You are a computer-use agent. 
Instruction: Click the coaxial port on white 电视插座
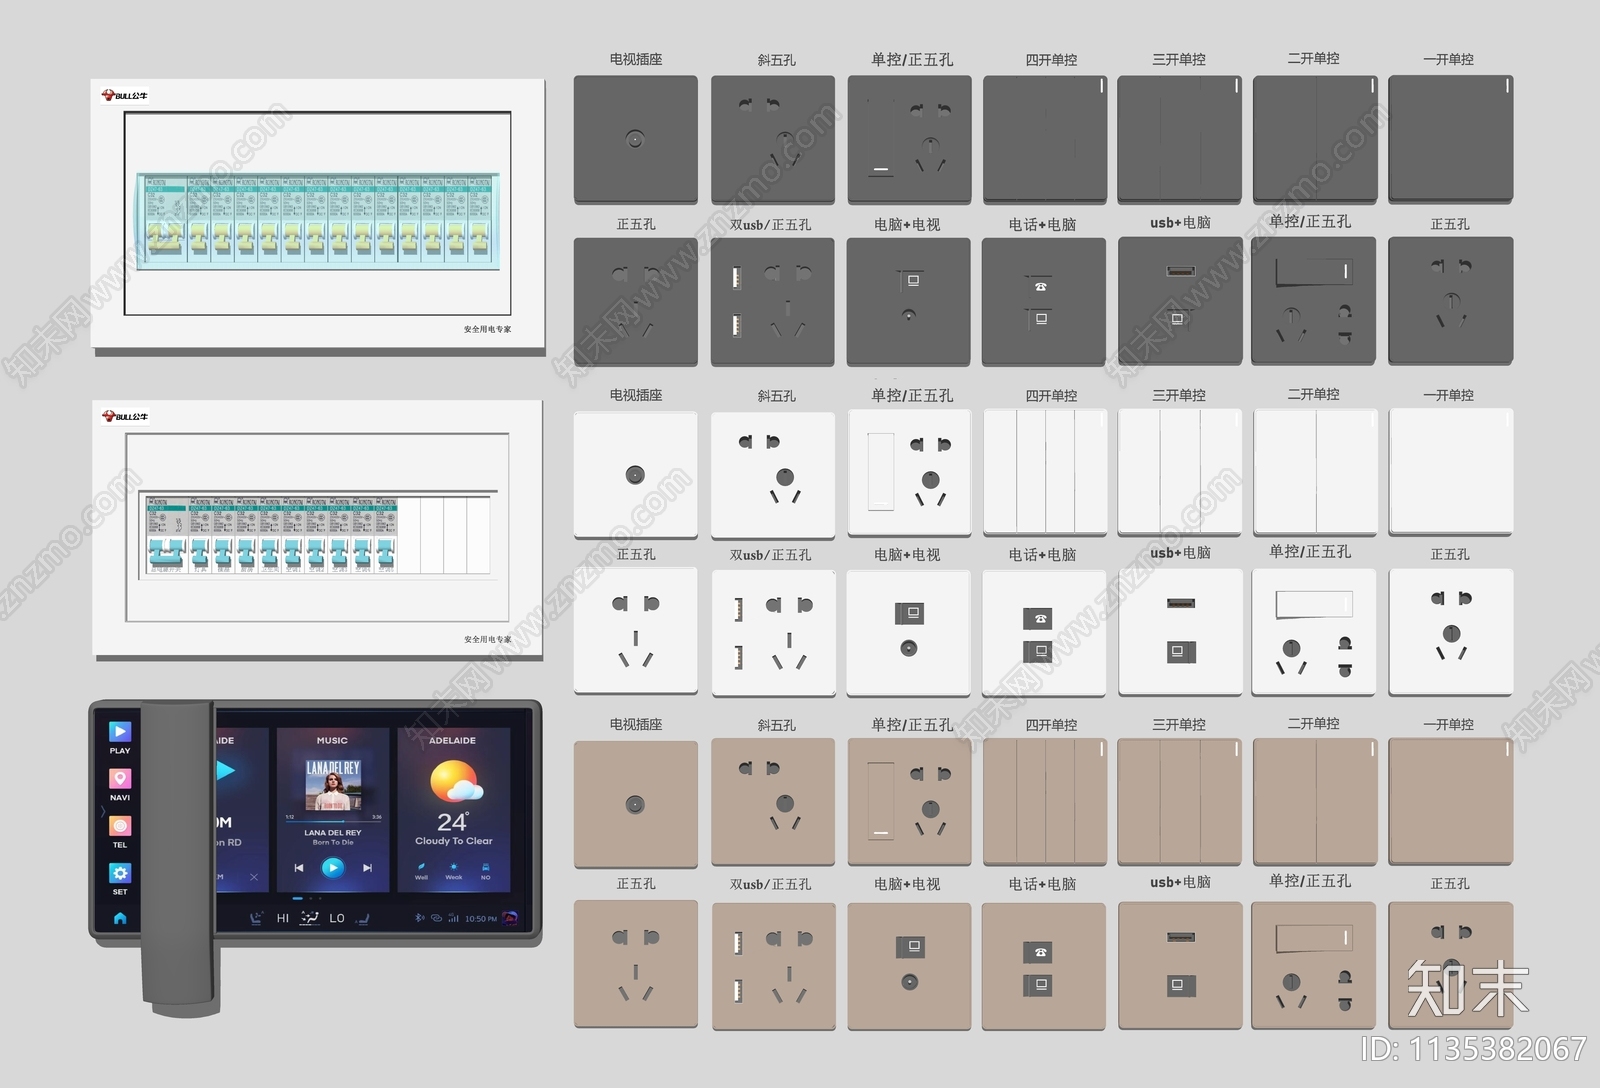[x=635, y=475]
